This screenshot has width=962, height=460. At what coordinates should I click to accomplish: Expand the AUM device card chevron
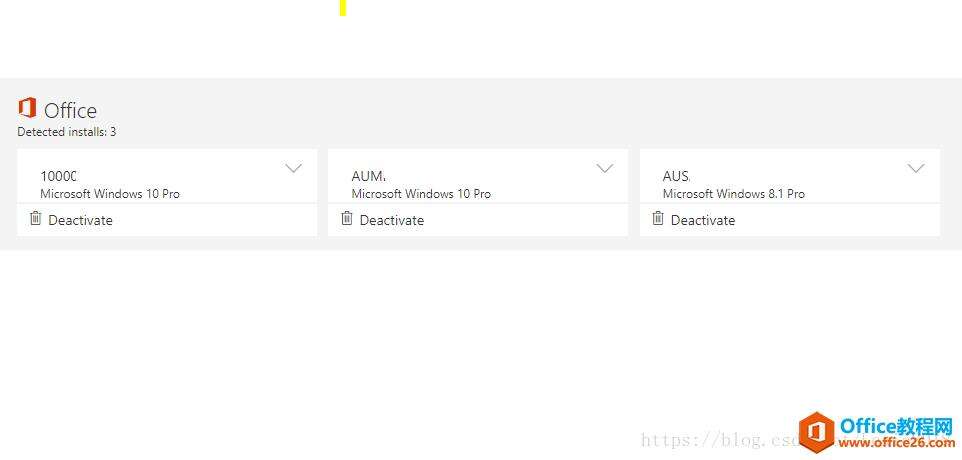[605, 169]
